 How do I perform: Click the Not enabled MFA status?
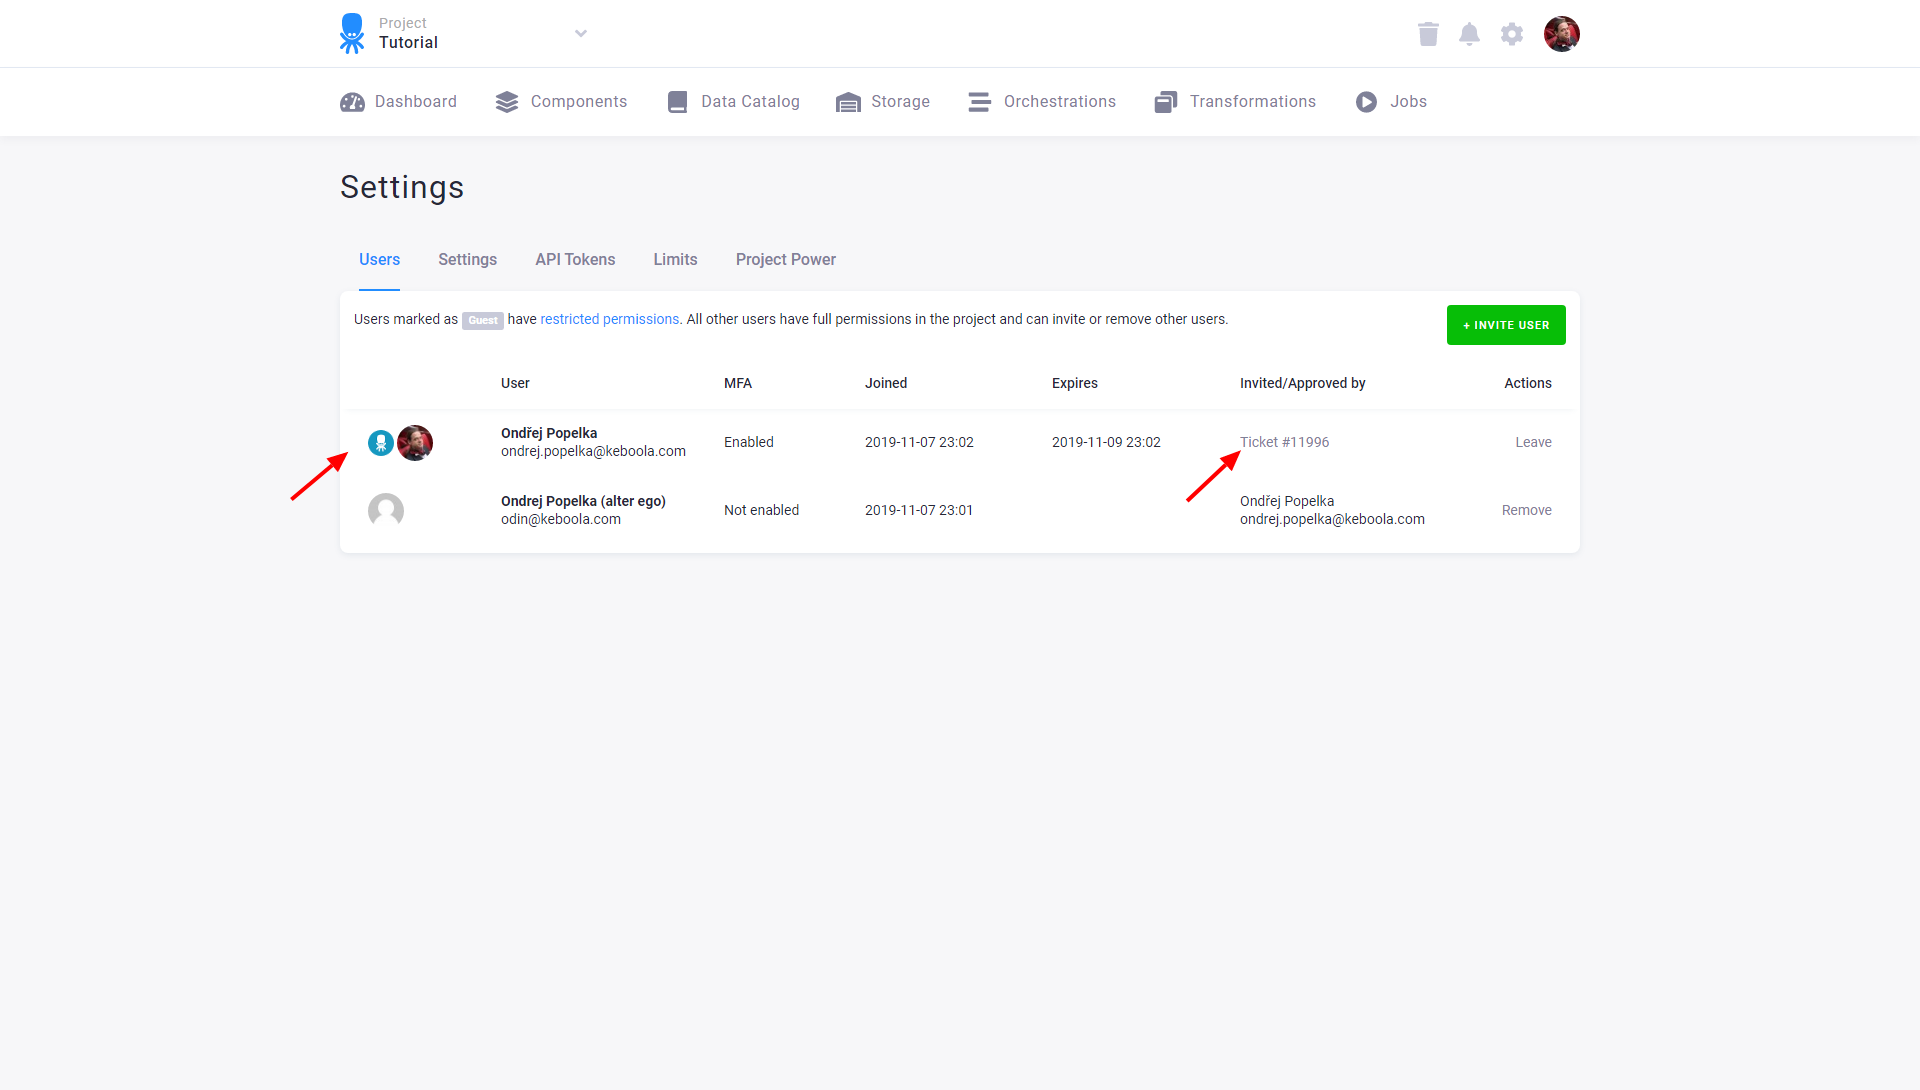coord(761,511)
